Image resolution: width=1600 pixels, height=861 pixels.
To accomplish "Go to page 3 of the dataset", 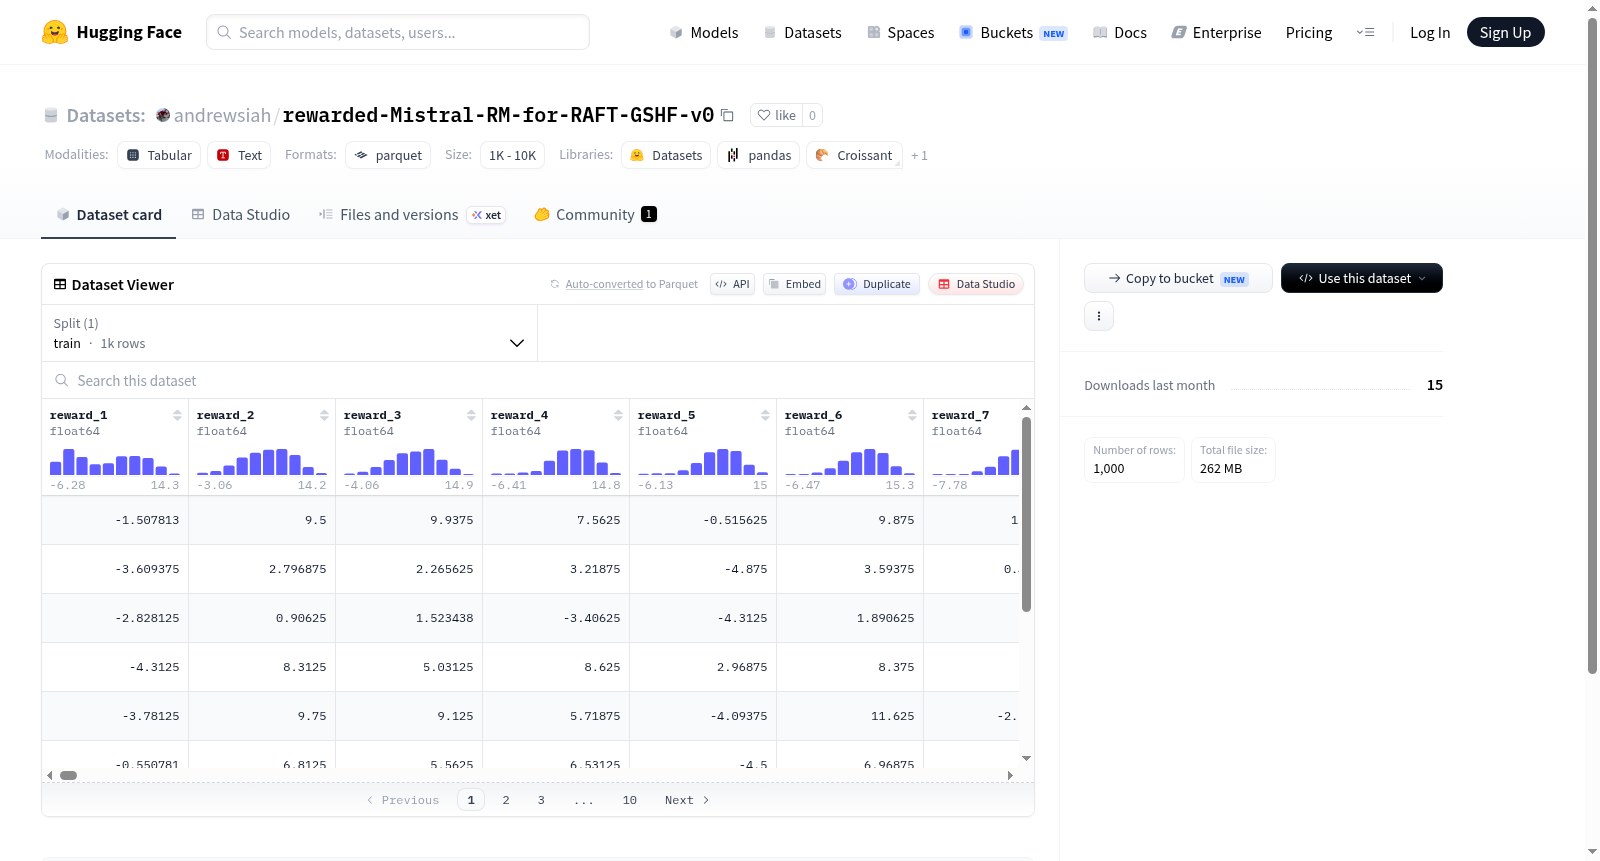I will 541,800.
